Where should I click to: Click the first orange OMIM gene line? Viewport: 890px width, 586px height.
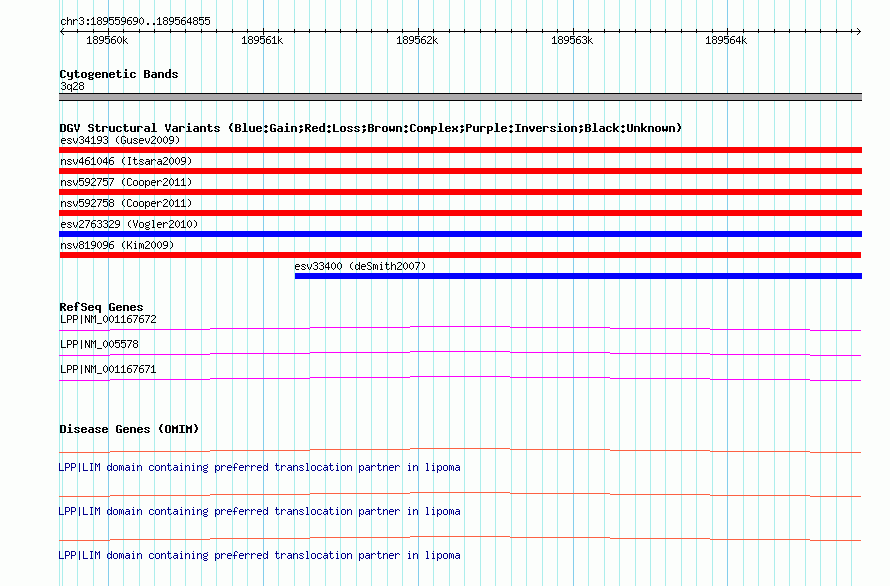460,451
